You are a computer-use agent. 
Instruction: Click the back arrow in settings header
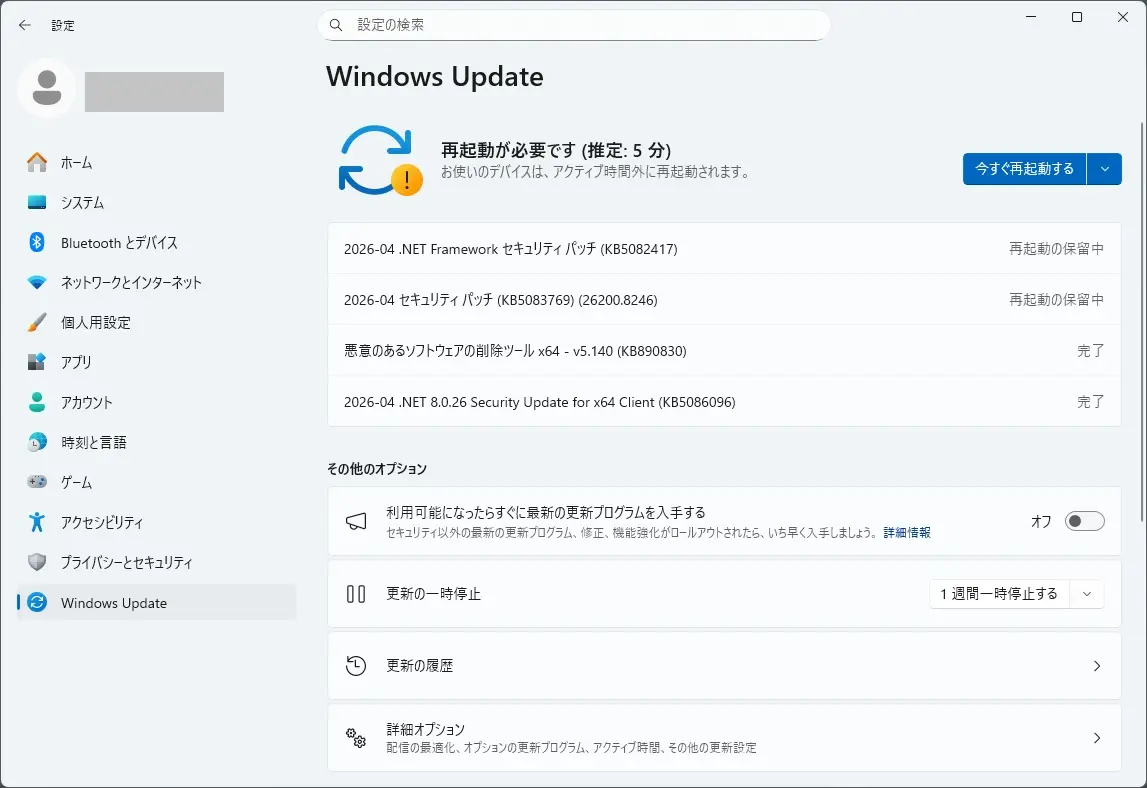[x=25, y=25]
